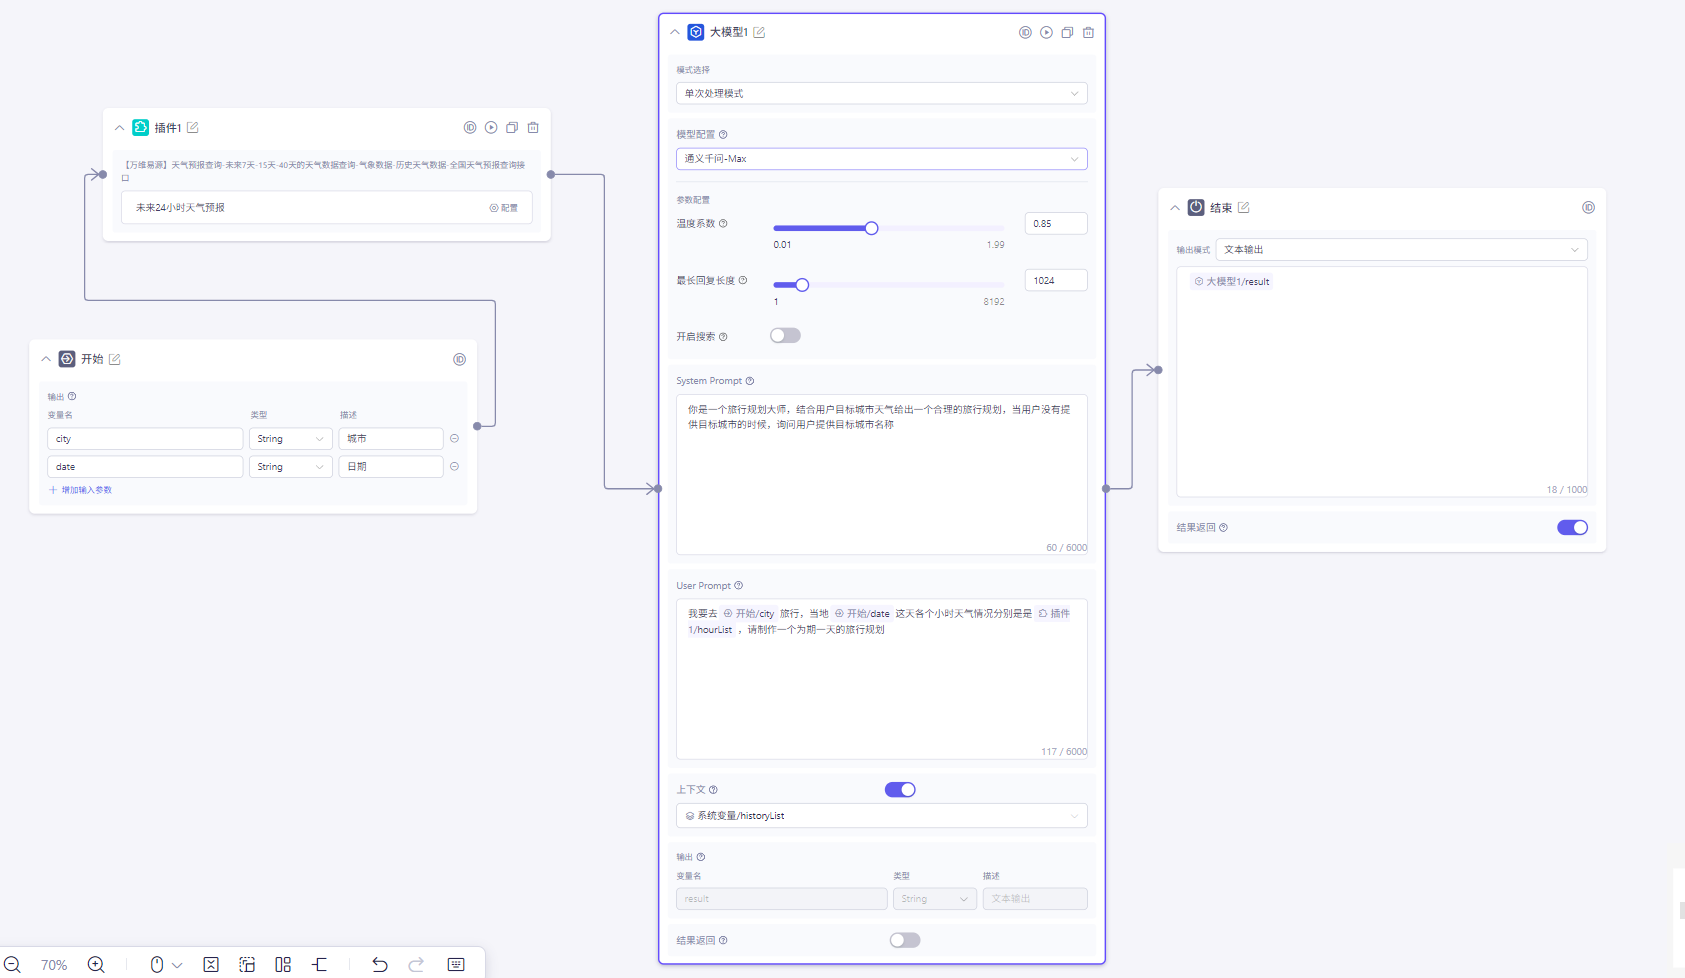Image resolution: width=1685 pixels, height=978 pixels.
Task: Open type dropdown for city parameter
Action: 291,439
